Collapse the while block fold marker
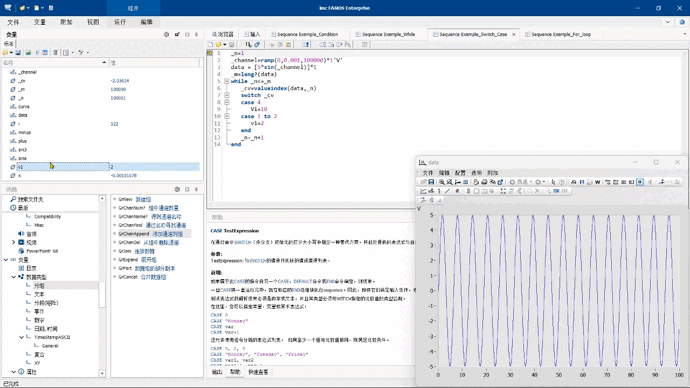This screenshot has height=388, width=690. 227,81
